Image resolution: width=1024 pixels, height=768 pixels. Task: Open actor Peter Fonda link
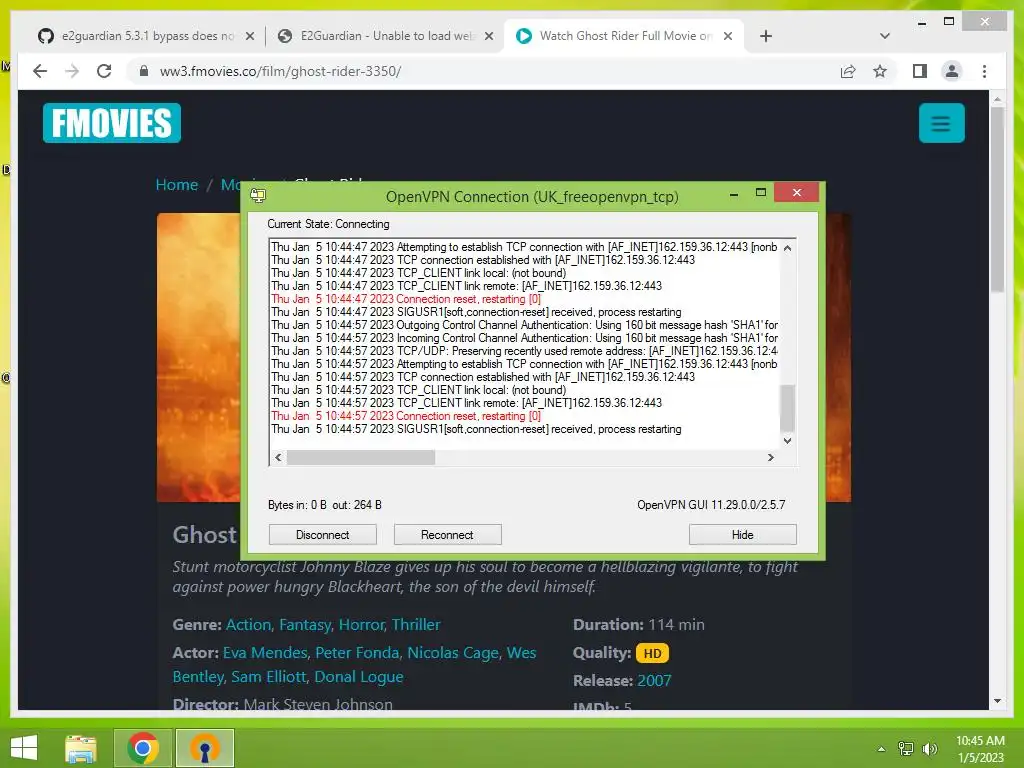[x=357, y=652]
